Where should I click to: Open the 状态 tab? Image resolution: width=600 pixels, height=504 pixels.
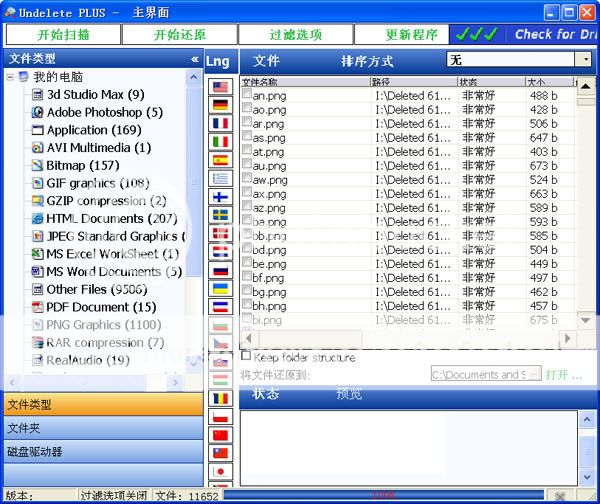[x=265, y=393]
